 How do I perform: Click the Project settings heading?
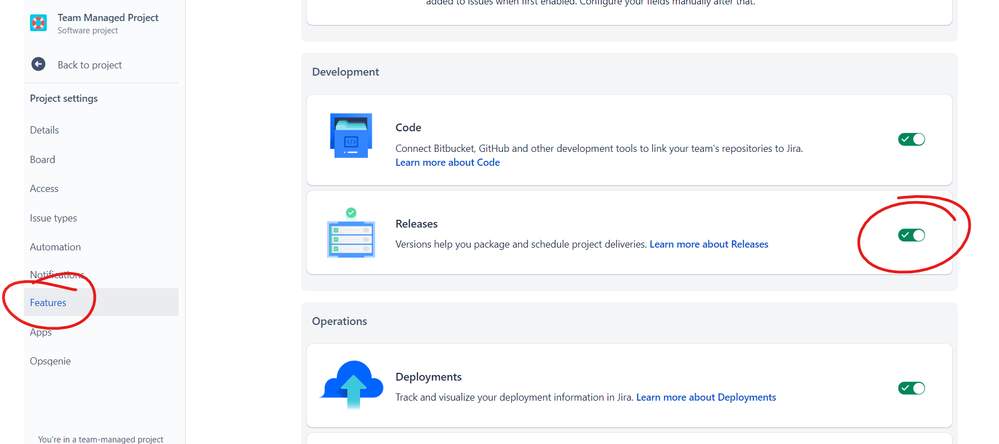coord(64,98)
